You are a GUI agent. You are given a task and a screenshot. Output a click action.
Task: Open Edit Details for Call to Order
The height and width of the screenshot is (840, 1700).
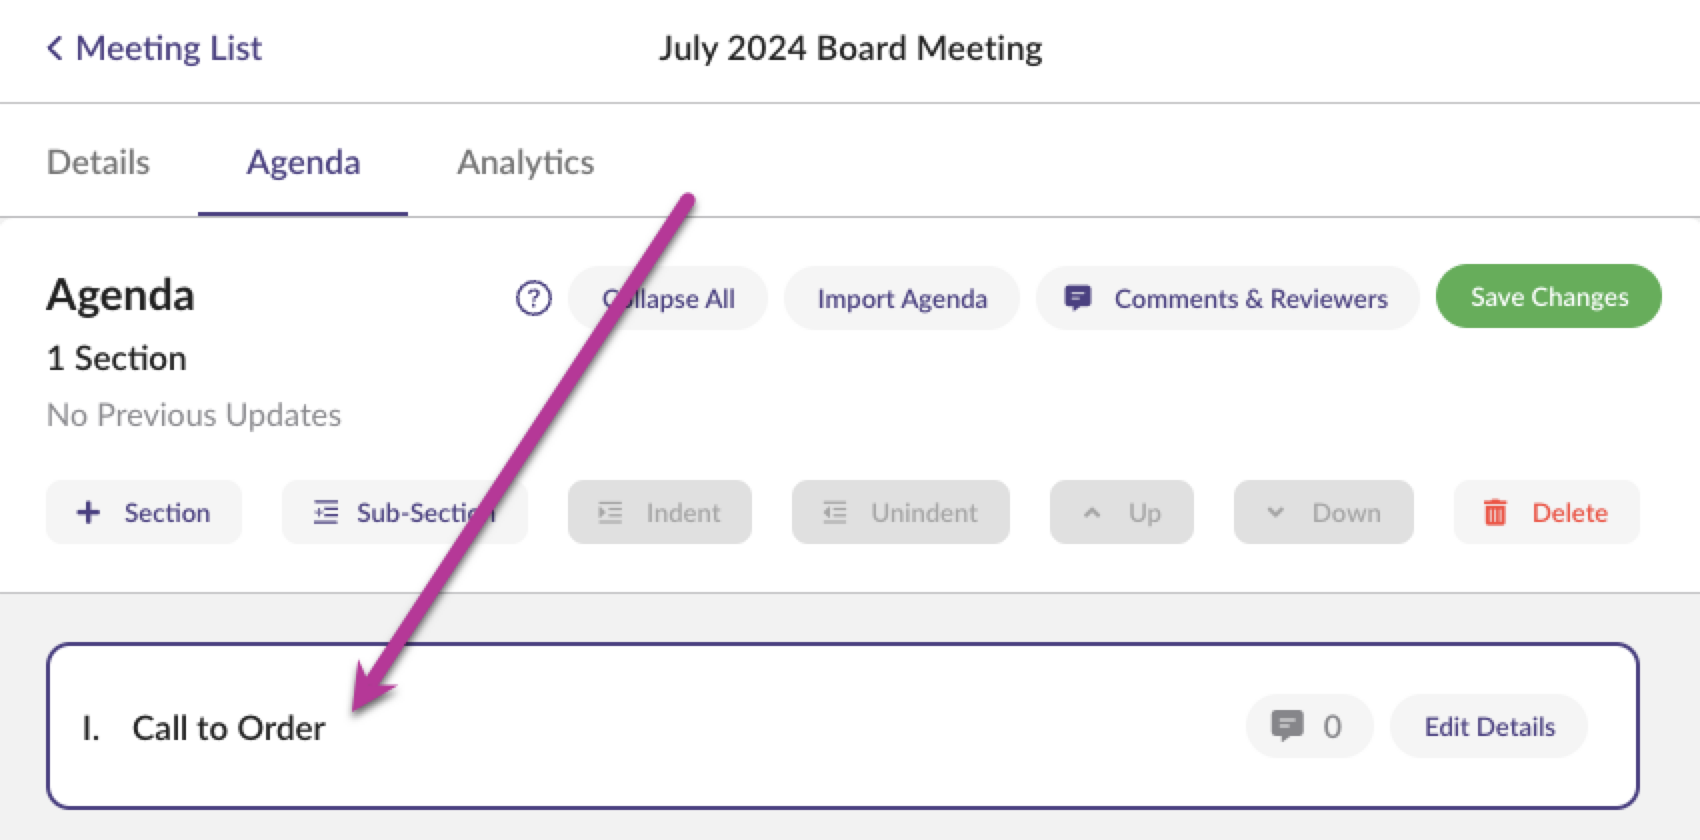point(1489,726)
